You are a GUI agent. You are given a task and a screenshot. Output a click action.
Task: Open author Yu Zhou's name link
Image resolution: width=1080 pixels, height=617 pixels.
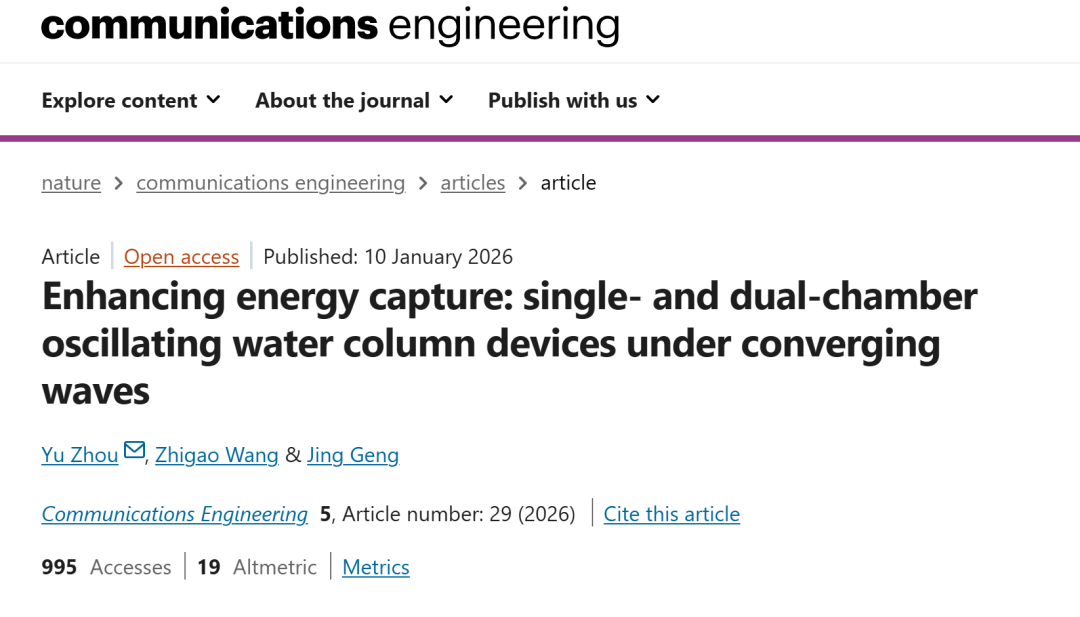click(x=80, y=455)
